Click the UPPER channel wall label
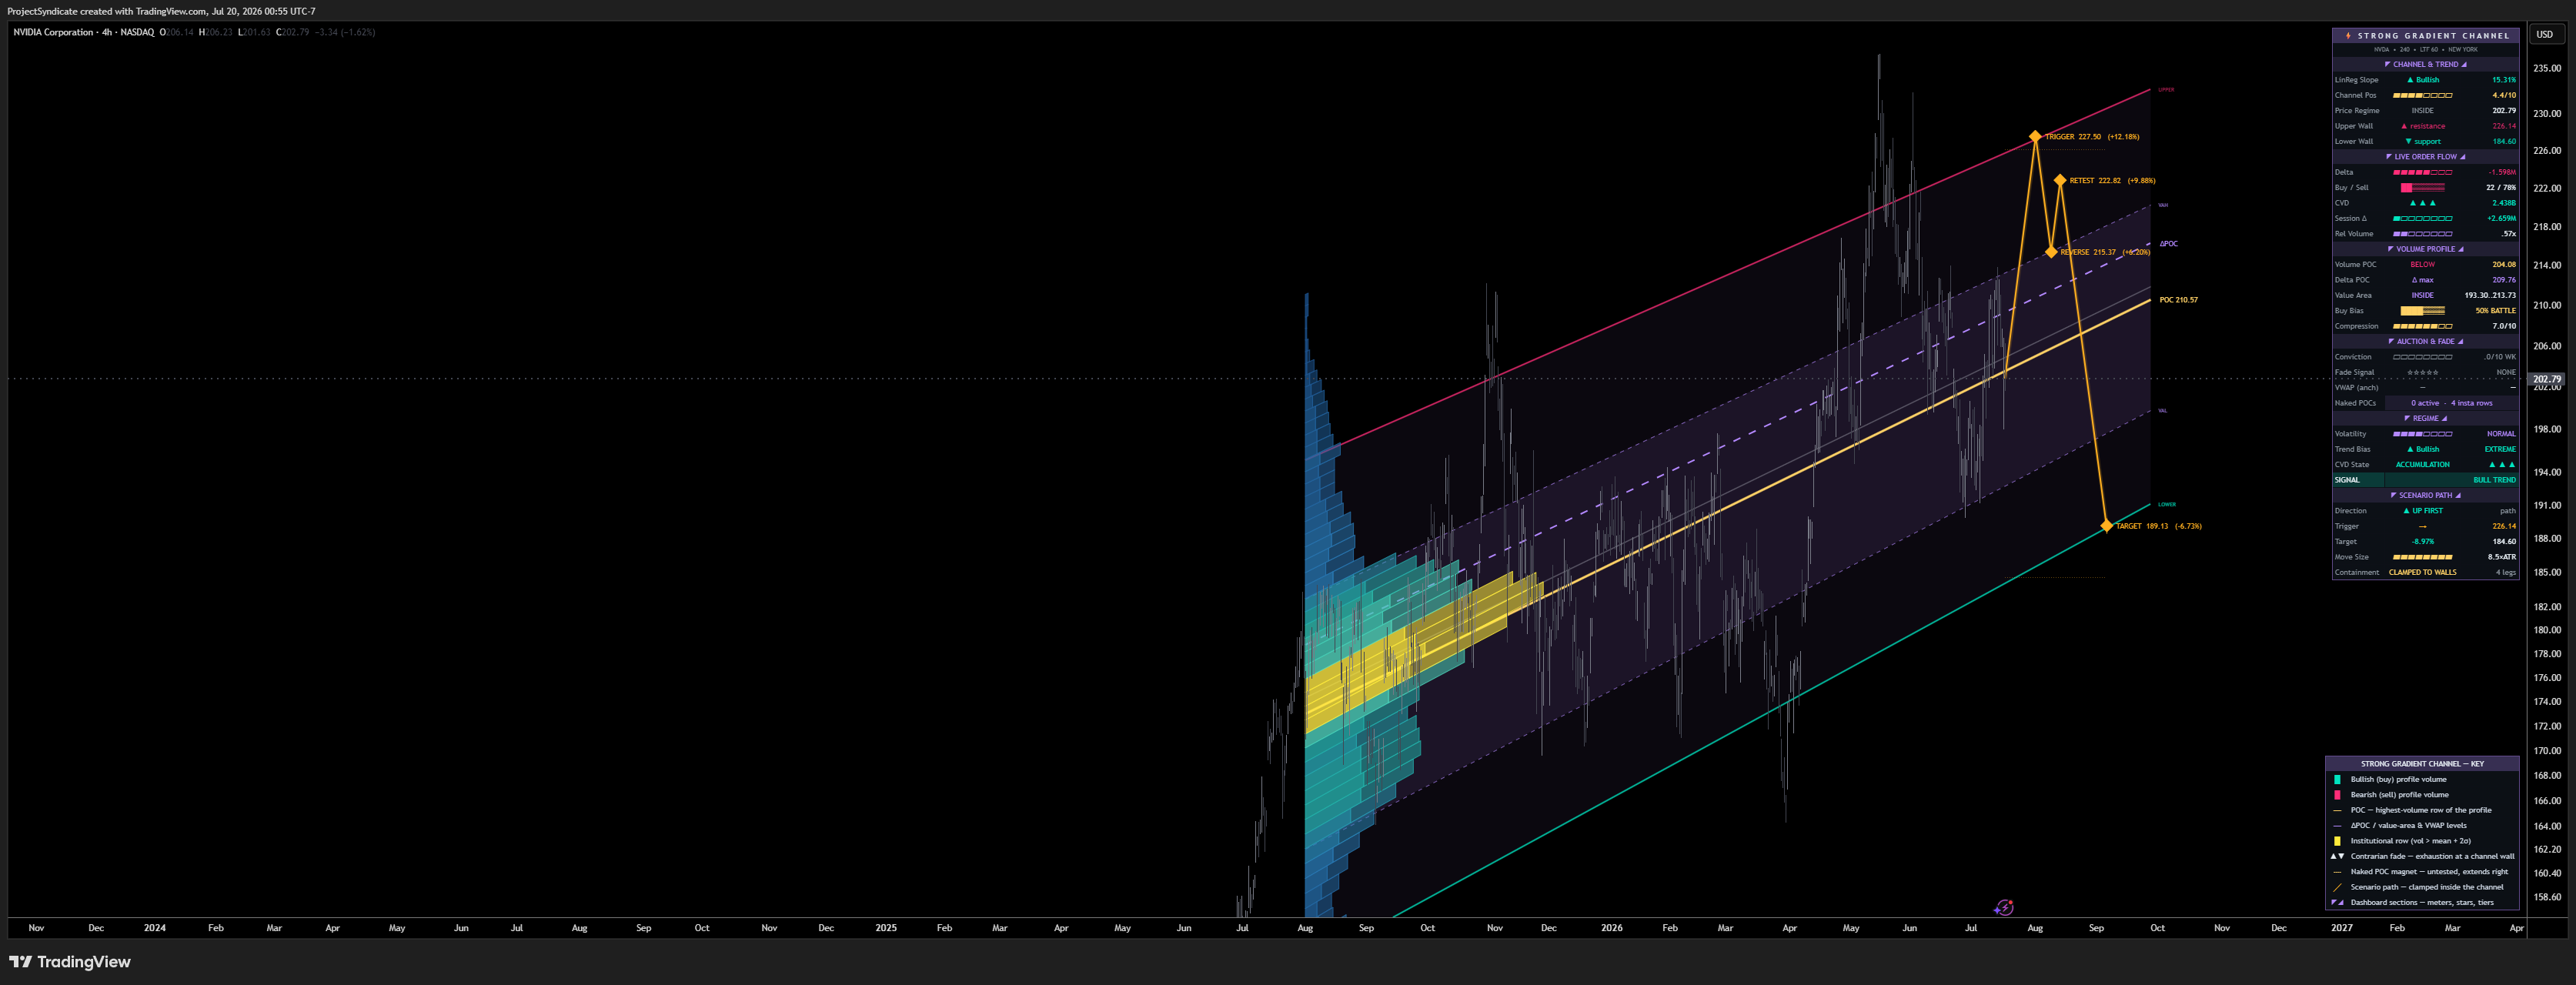Screen dimensions: 2576x985 pyautogui.click(x=2166, y=89)
